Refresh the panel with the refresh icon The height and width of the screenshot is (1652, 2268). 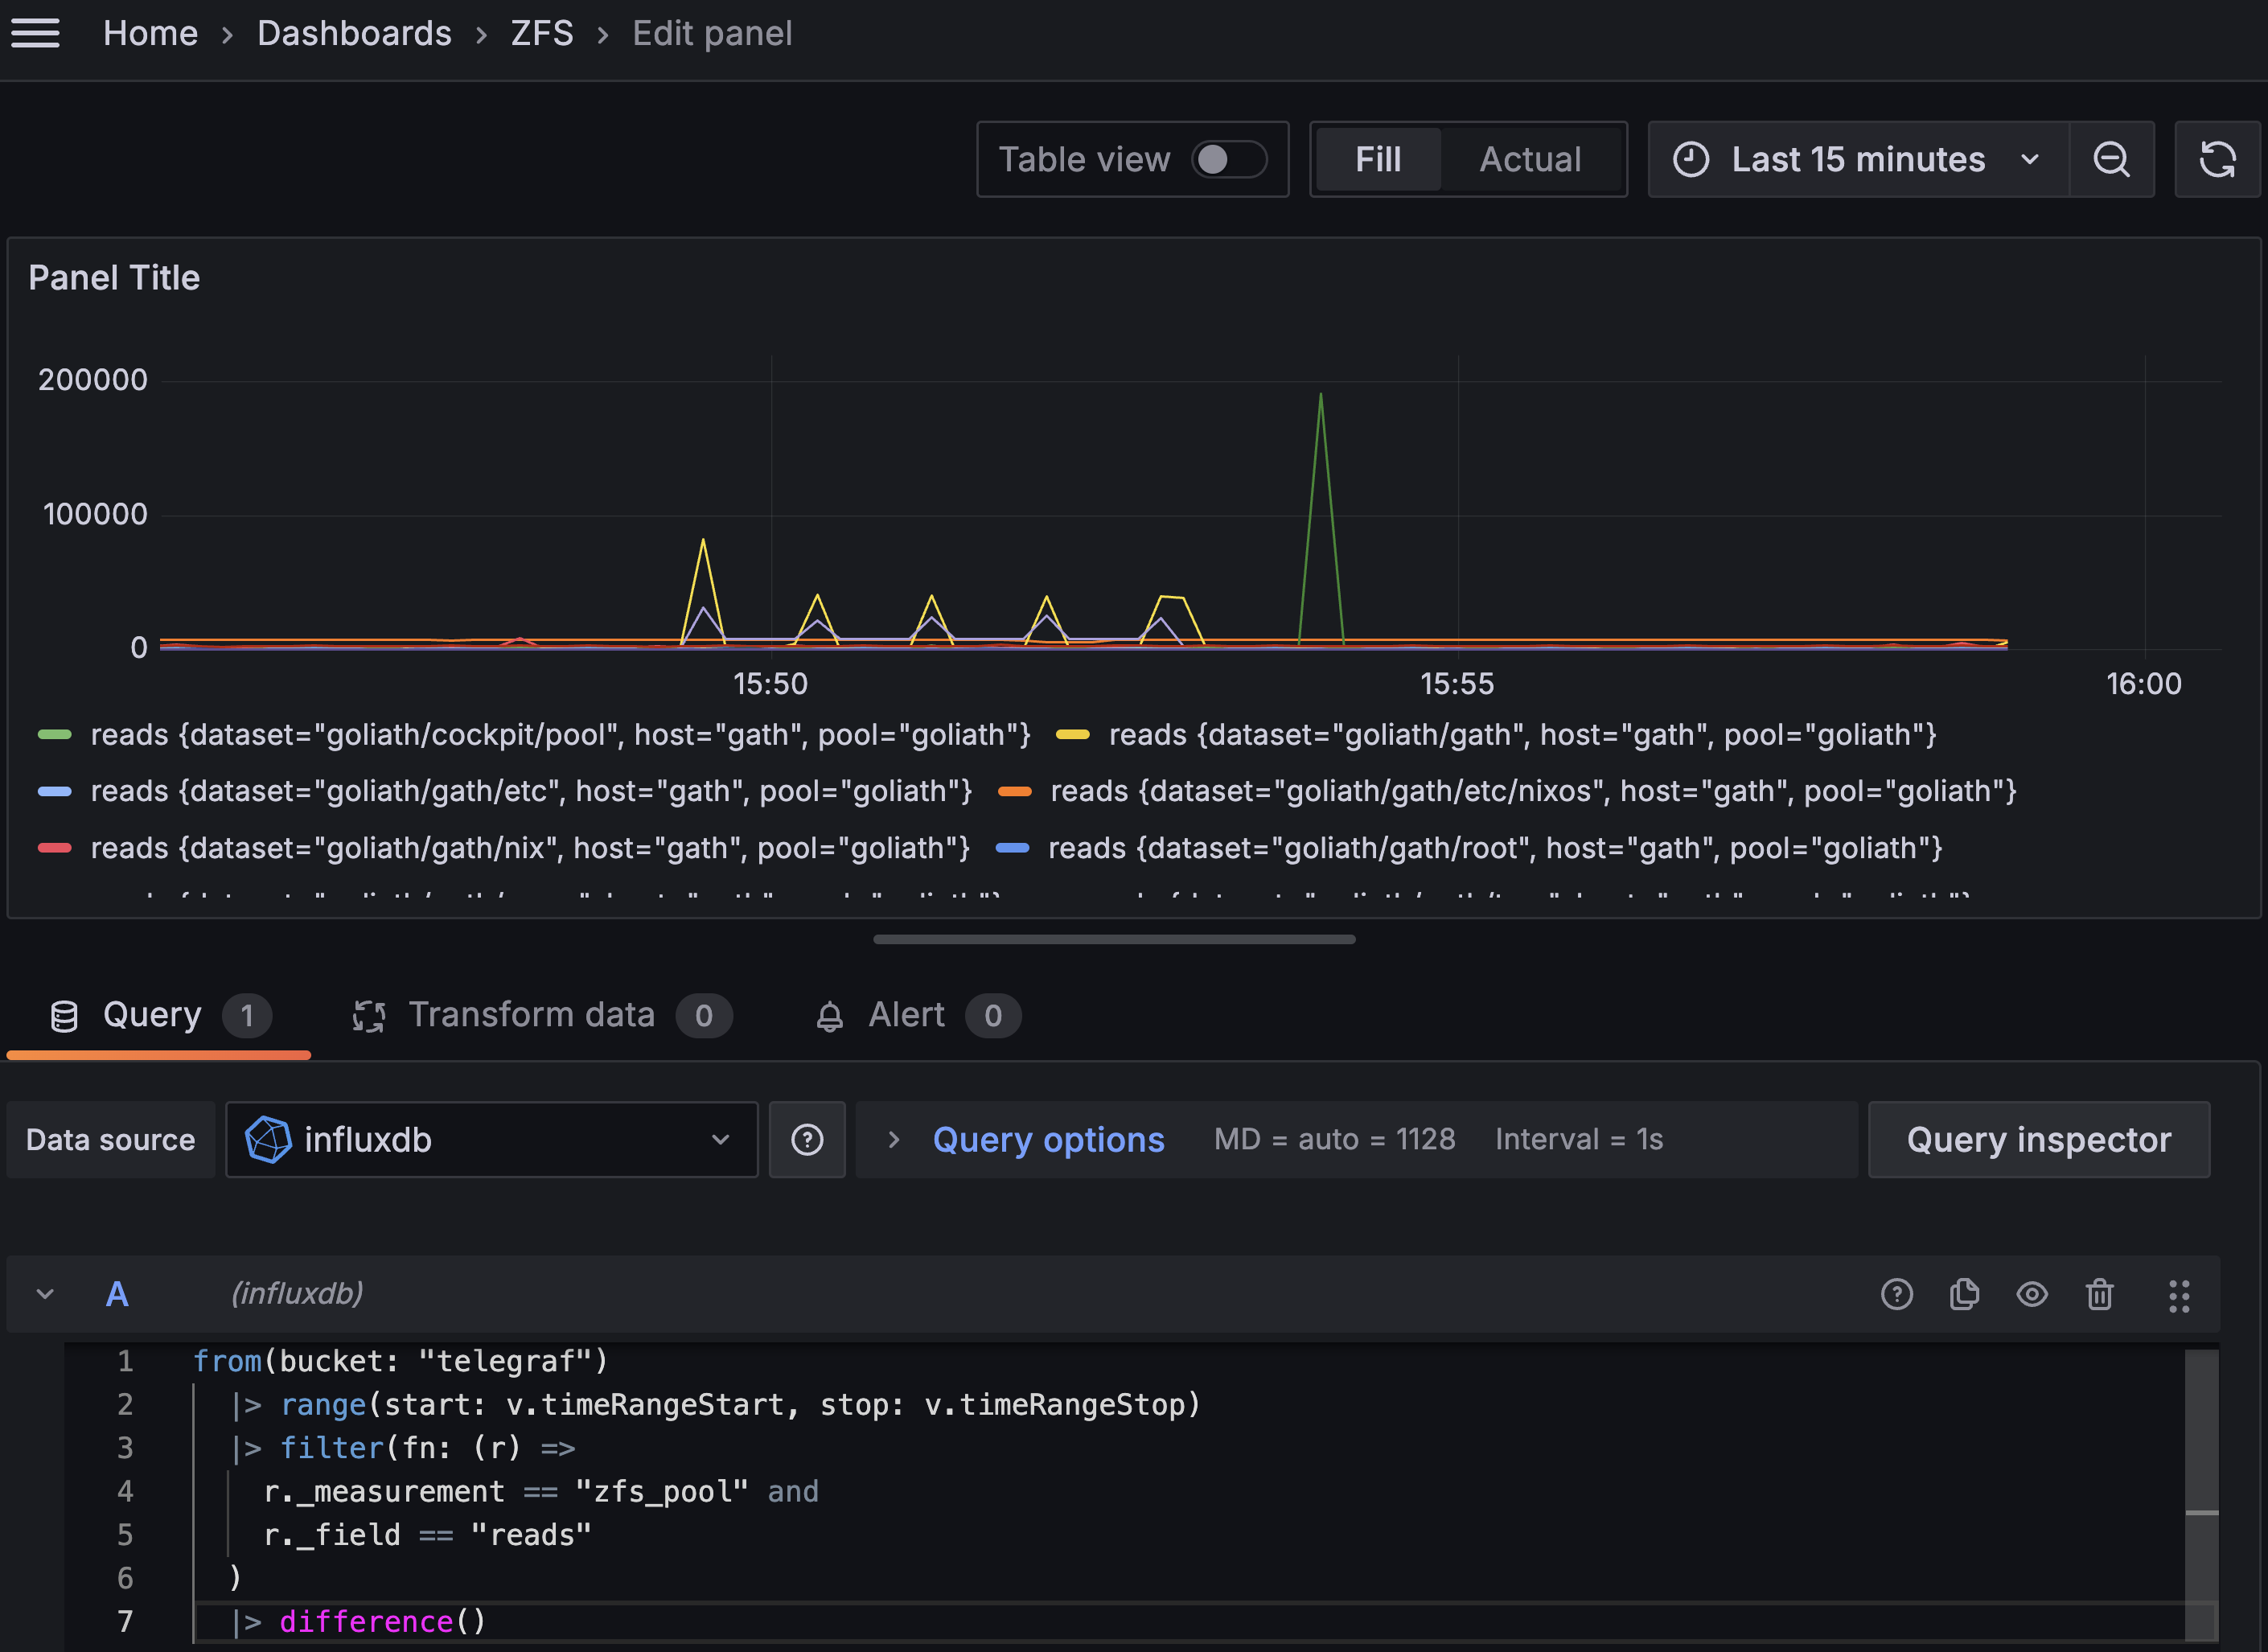point(2218,159)
